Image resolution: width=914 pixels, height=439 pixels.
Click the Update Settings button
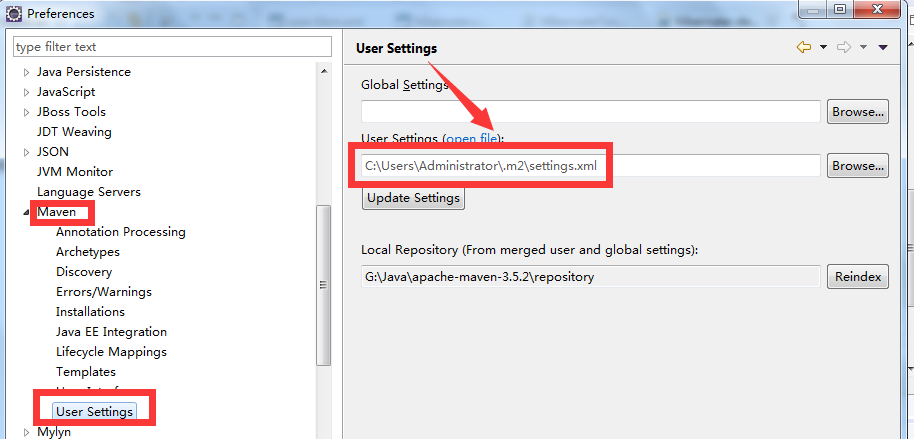413,198
